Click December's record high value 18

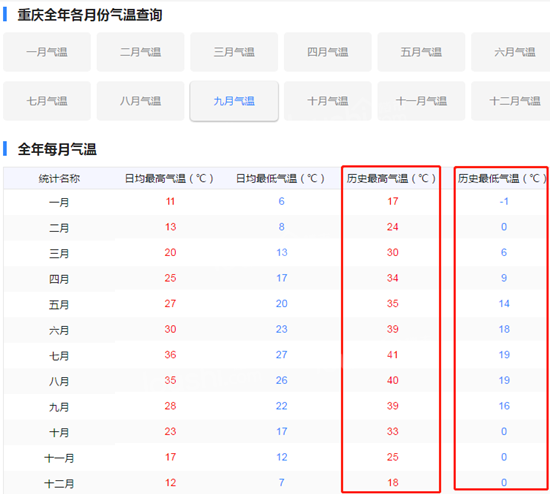click(393, 483)
